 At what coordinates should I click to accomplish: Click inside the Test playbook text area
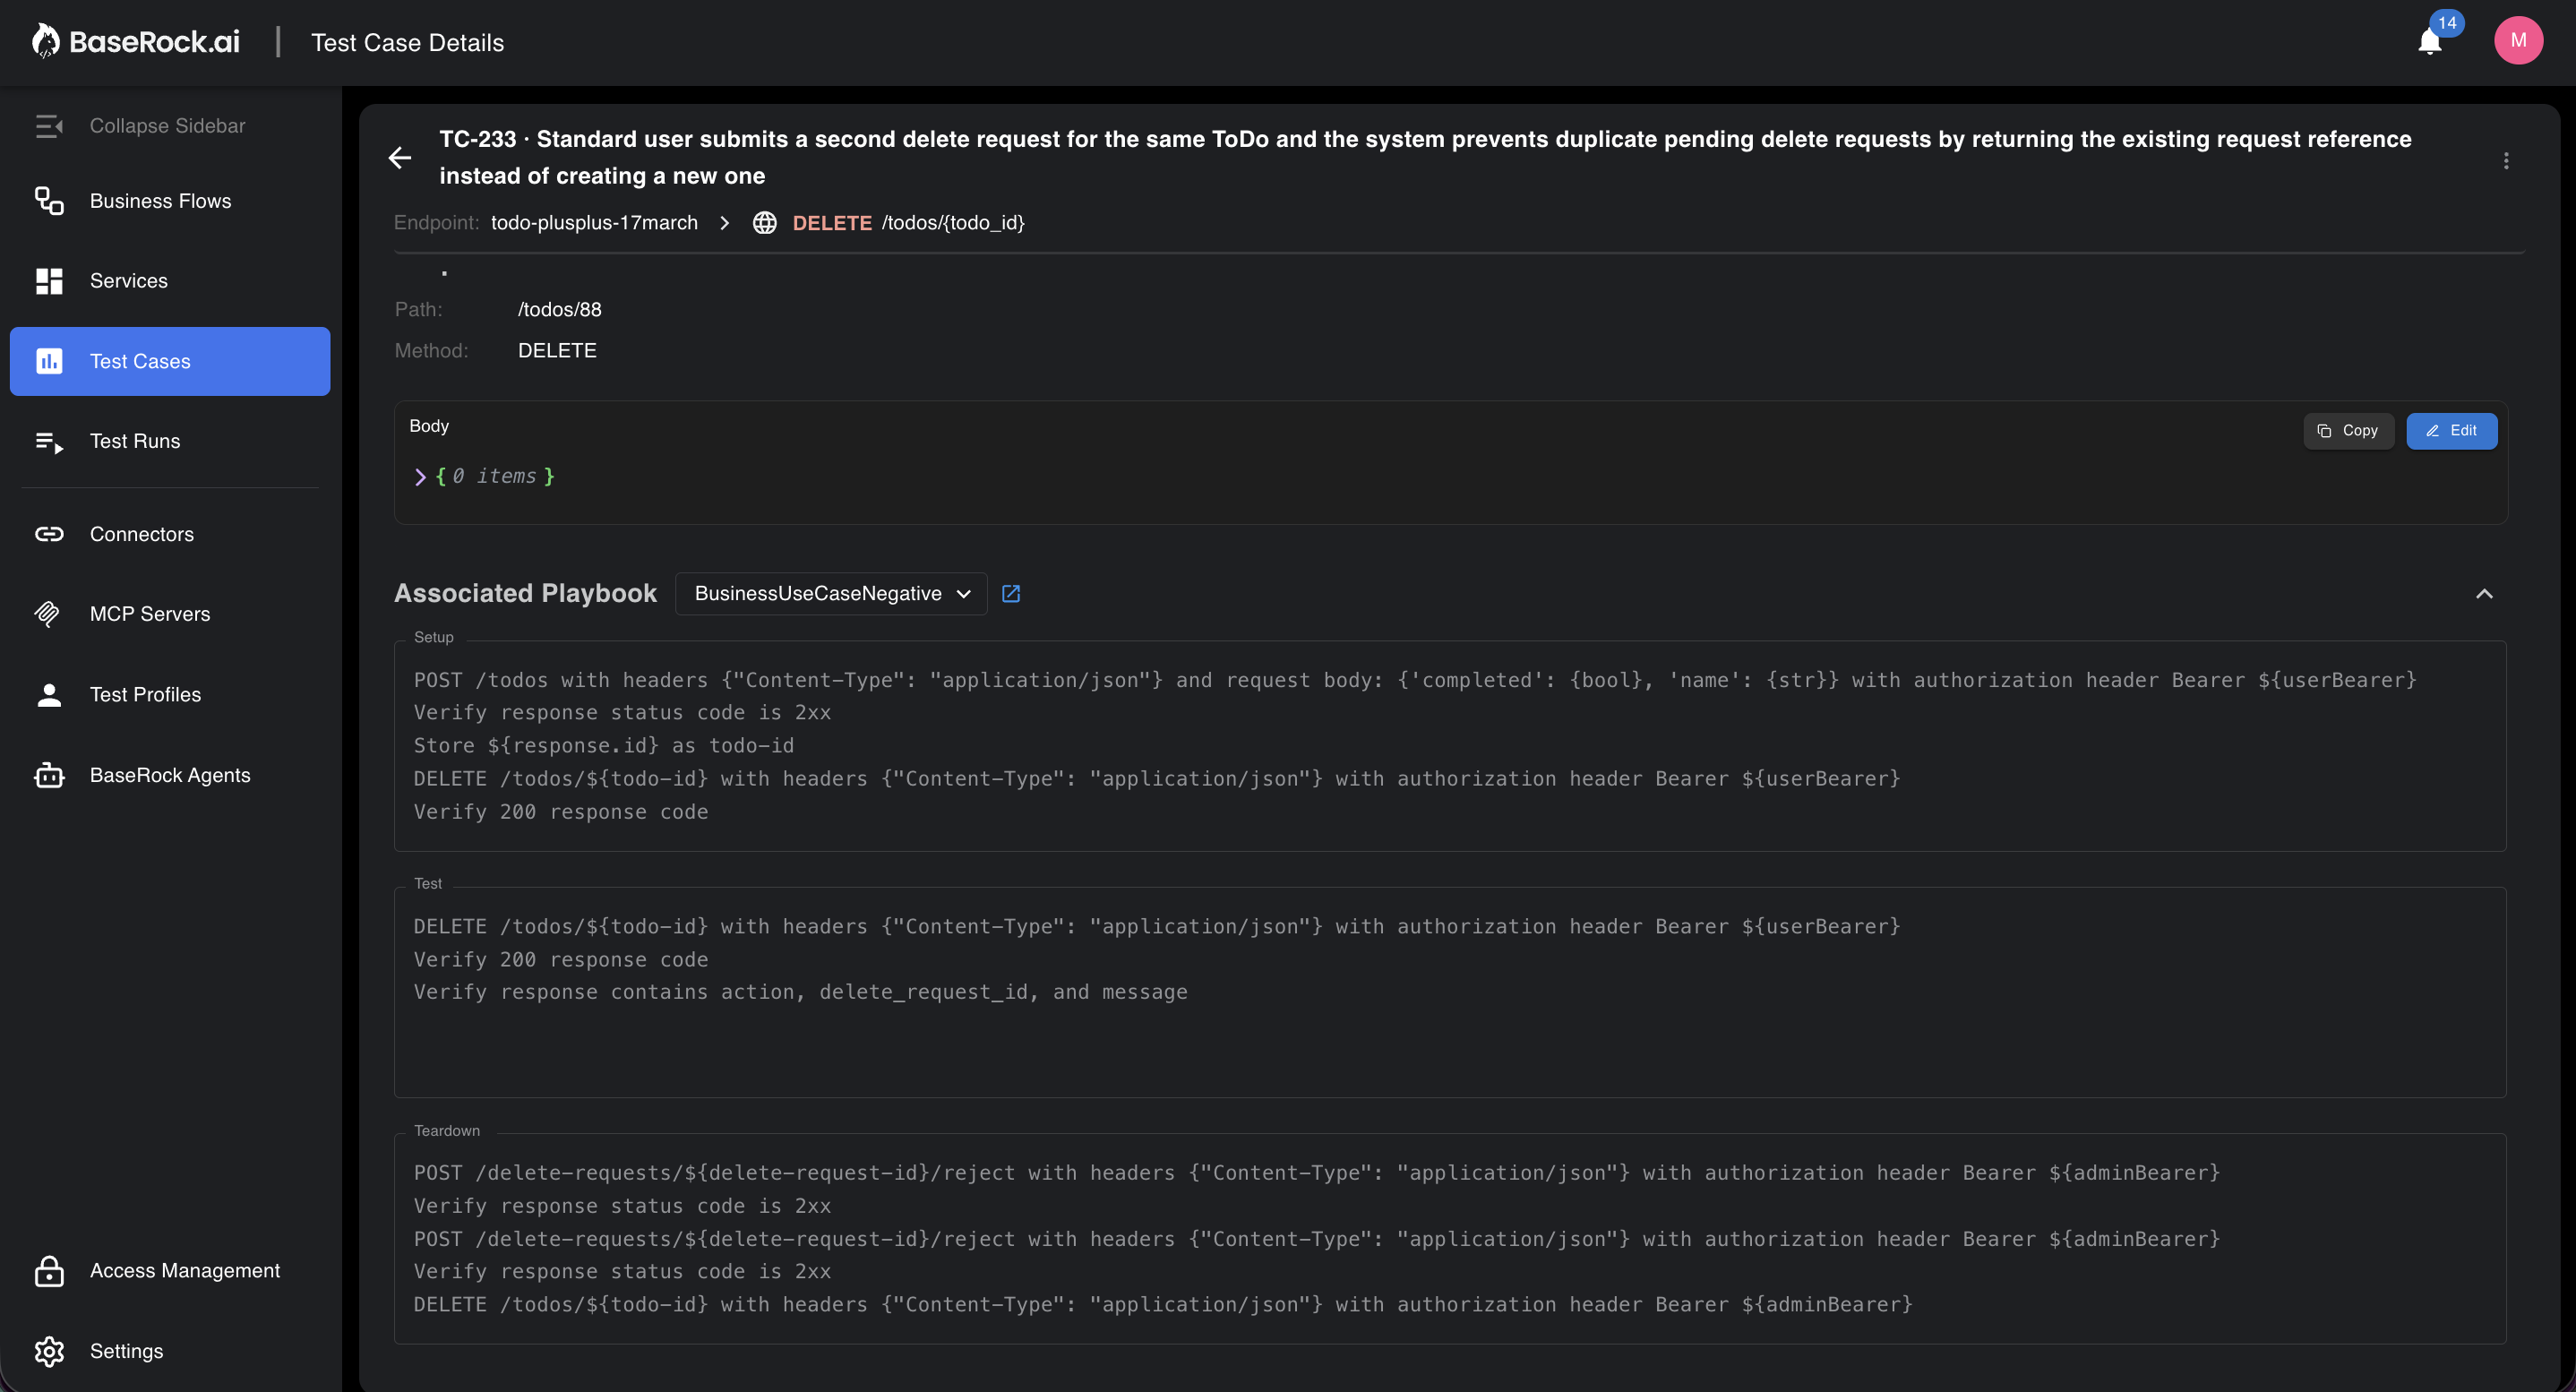1450,992
